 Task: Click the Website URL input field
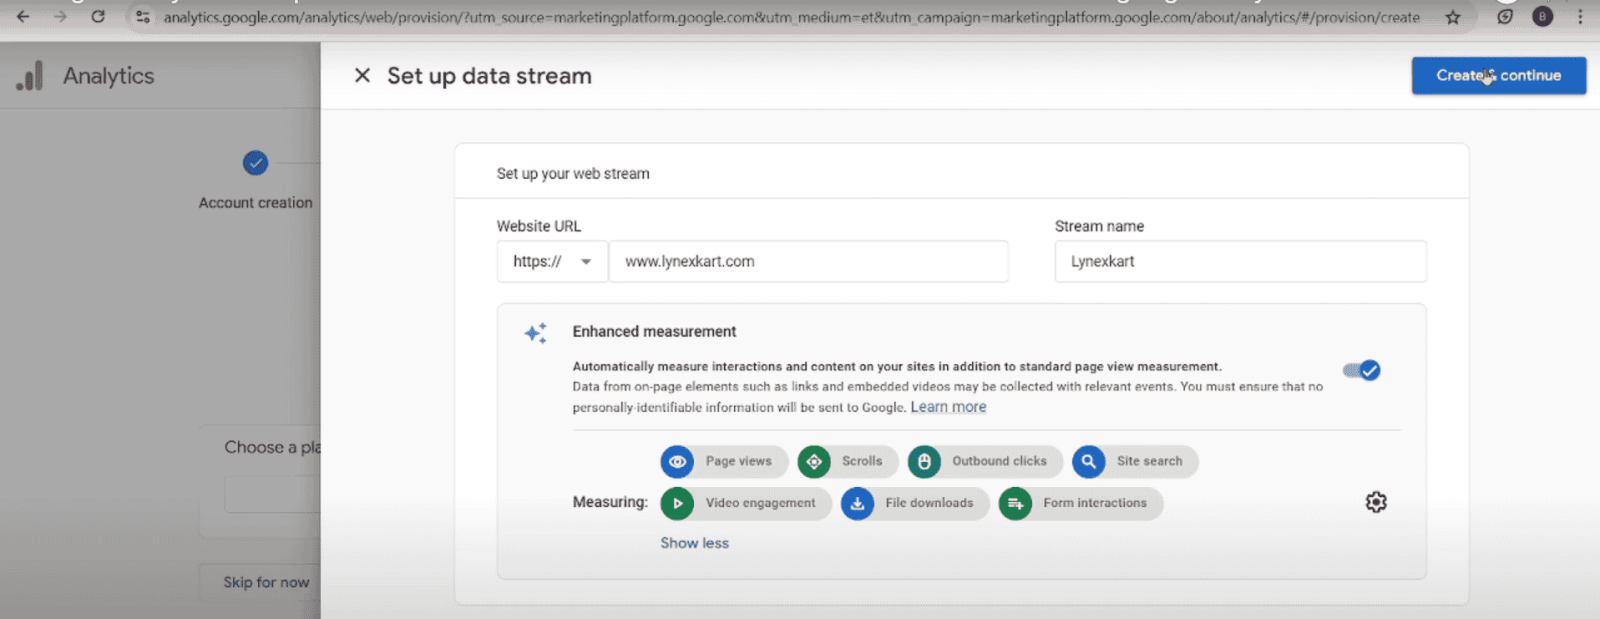coord(808,261)
